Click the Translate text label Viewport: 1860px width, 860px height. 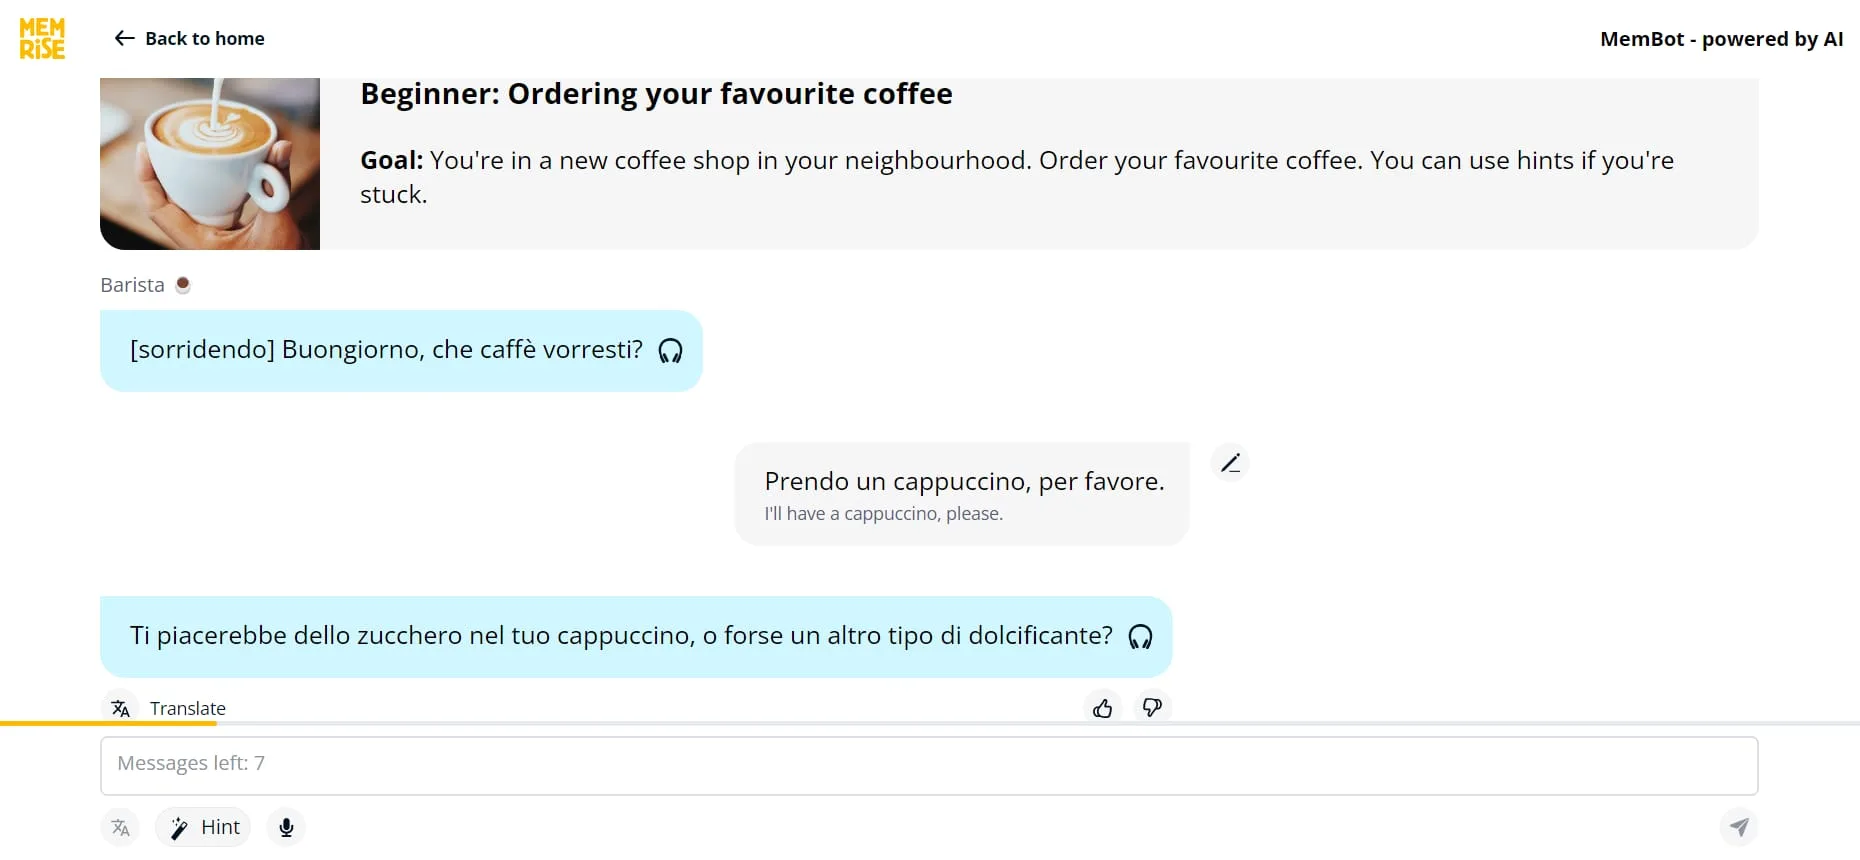188,708
